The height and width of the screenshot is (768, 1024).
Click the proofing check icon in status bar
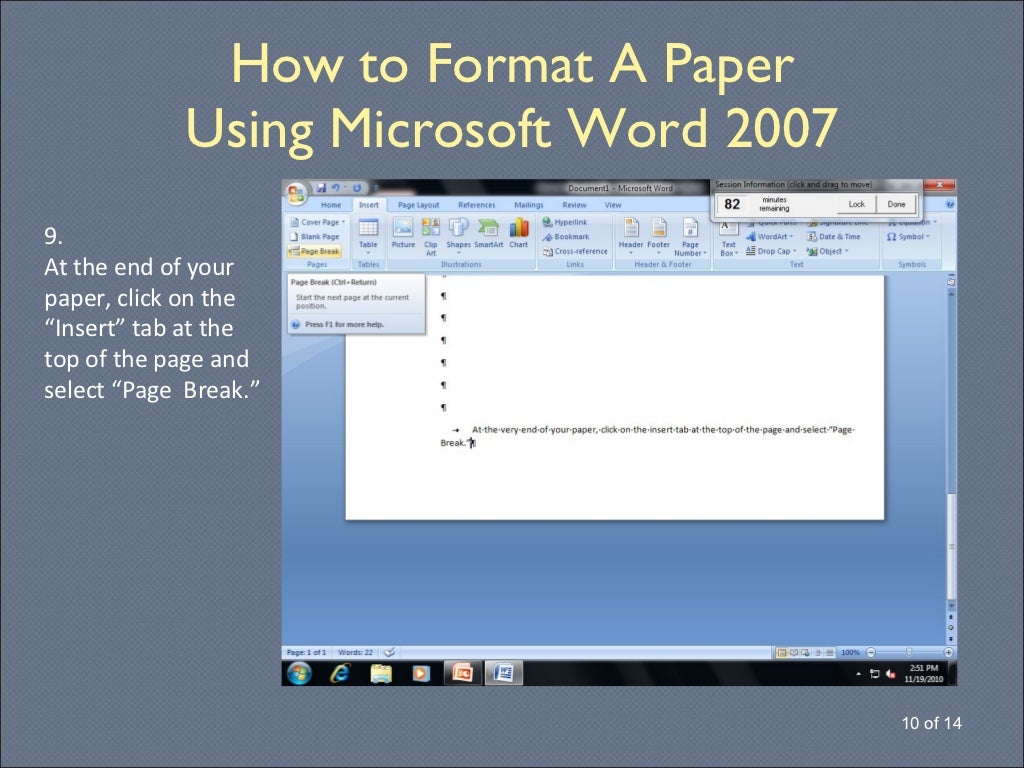[x=390, y=652]
